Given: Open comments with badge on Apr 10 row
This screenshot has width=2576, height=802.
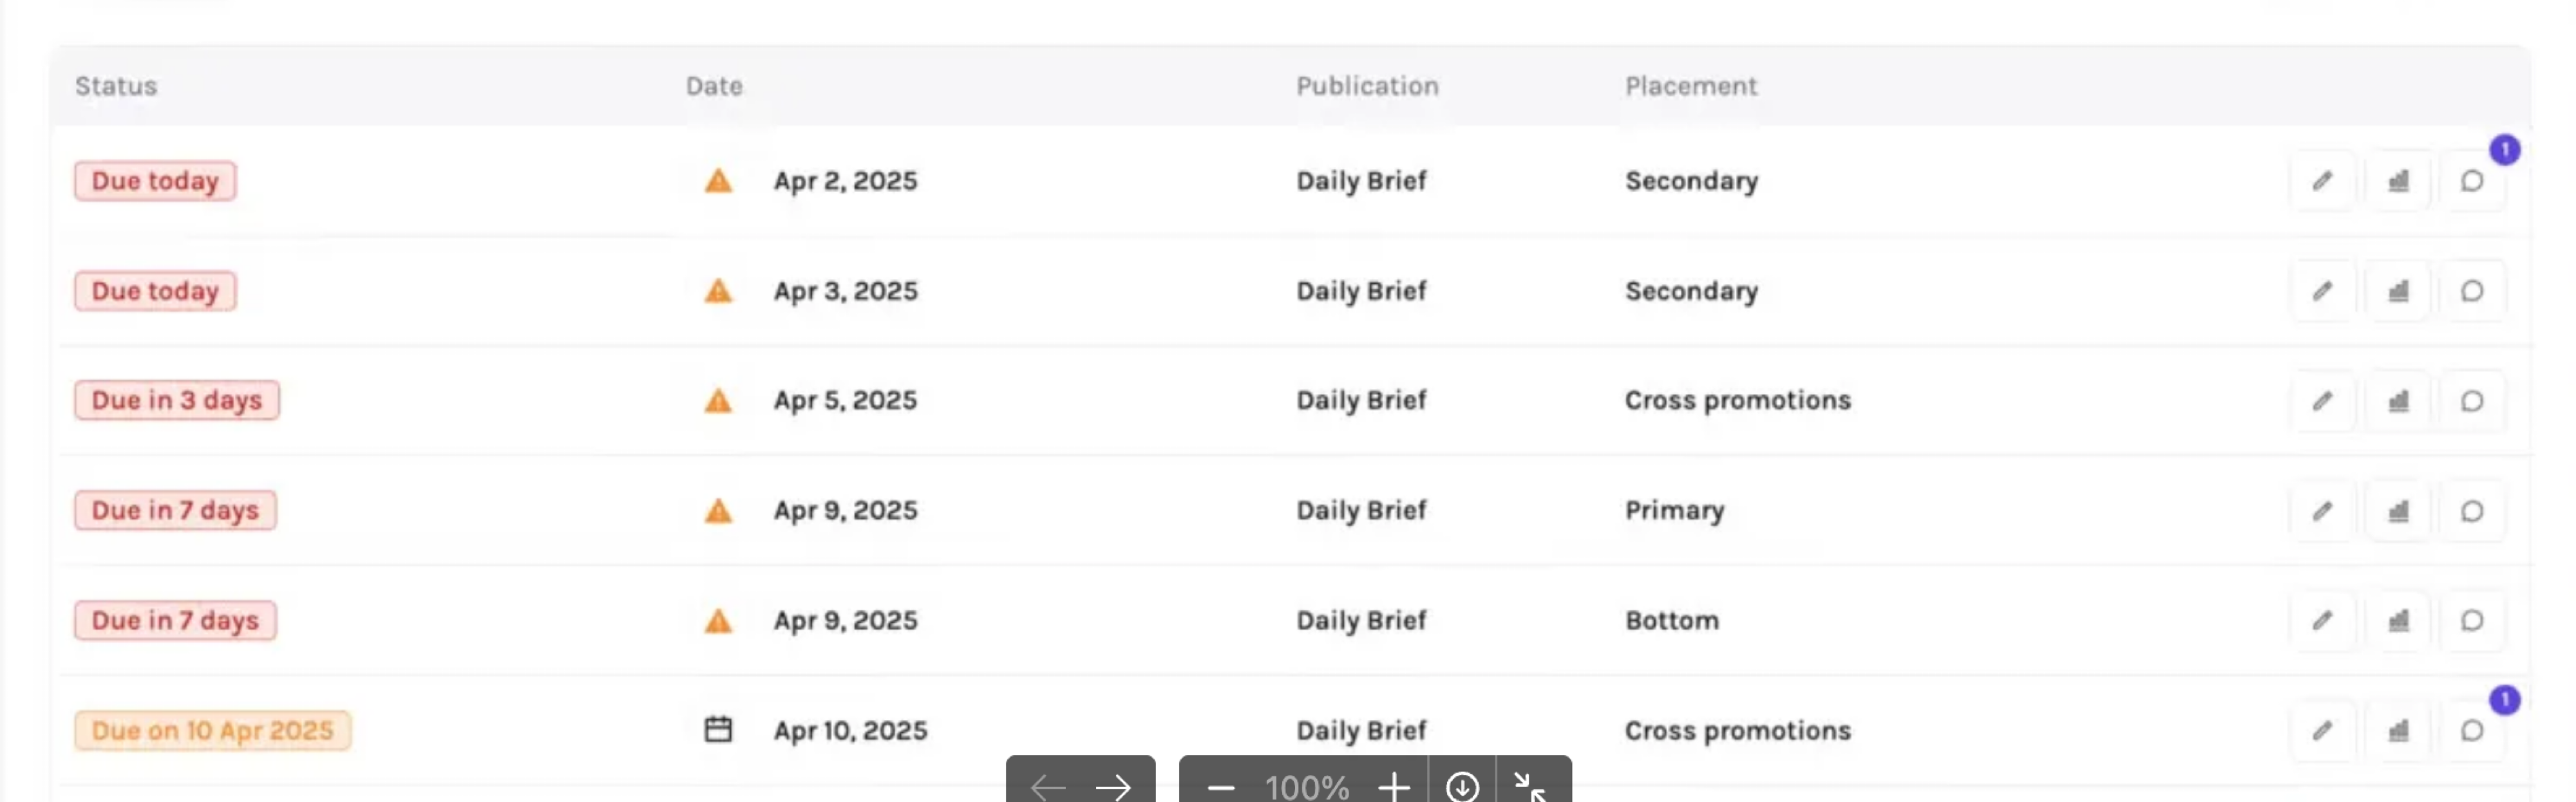Looking at the screenshot, I should click(x=2472, y=731).
